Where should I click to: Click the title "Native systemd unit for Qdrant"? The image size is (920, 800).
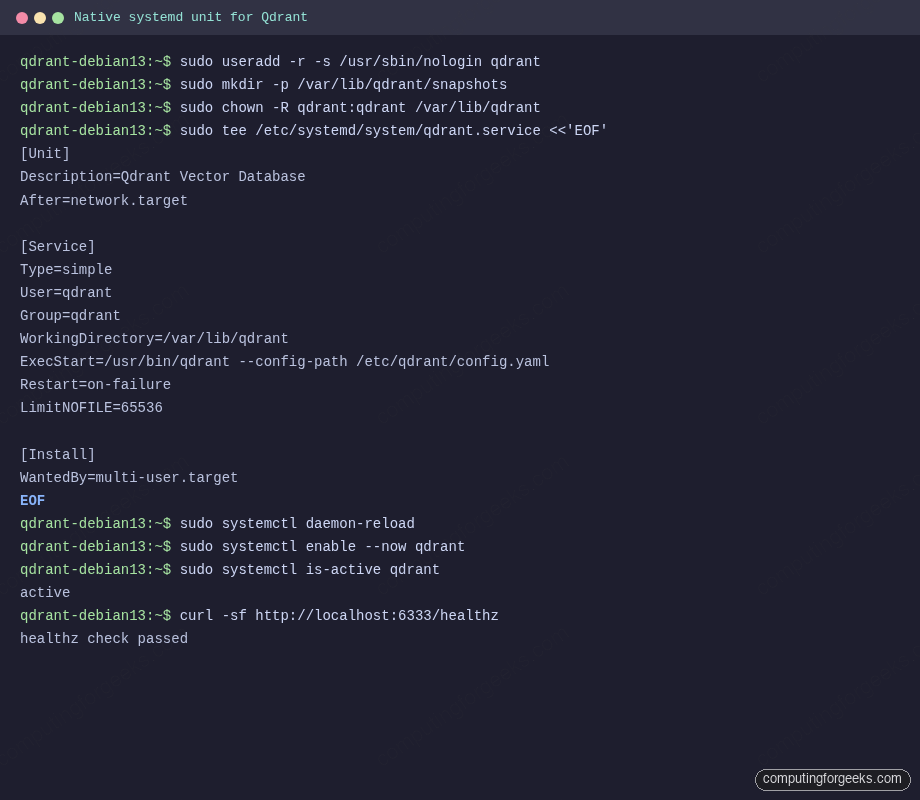coord(191,17)
